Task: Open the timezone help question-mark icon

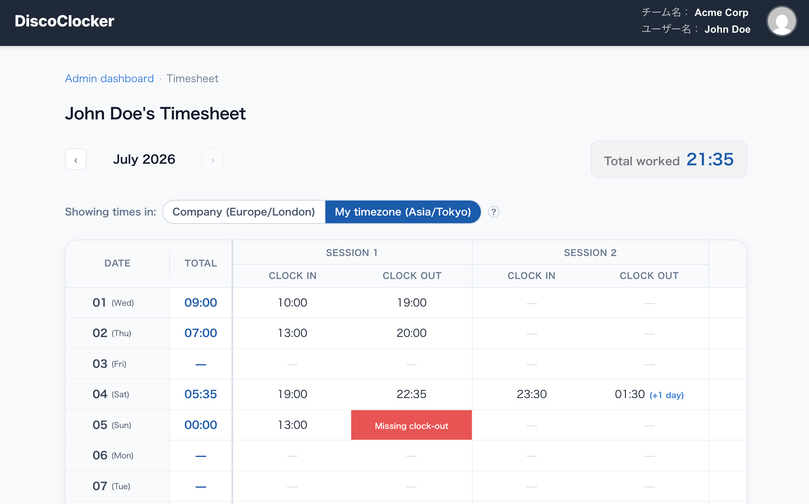Action: [493, 212]
